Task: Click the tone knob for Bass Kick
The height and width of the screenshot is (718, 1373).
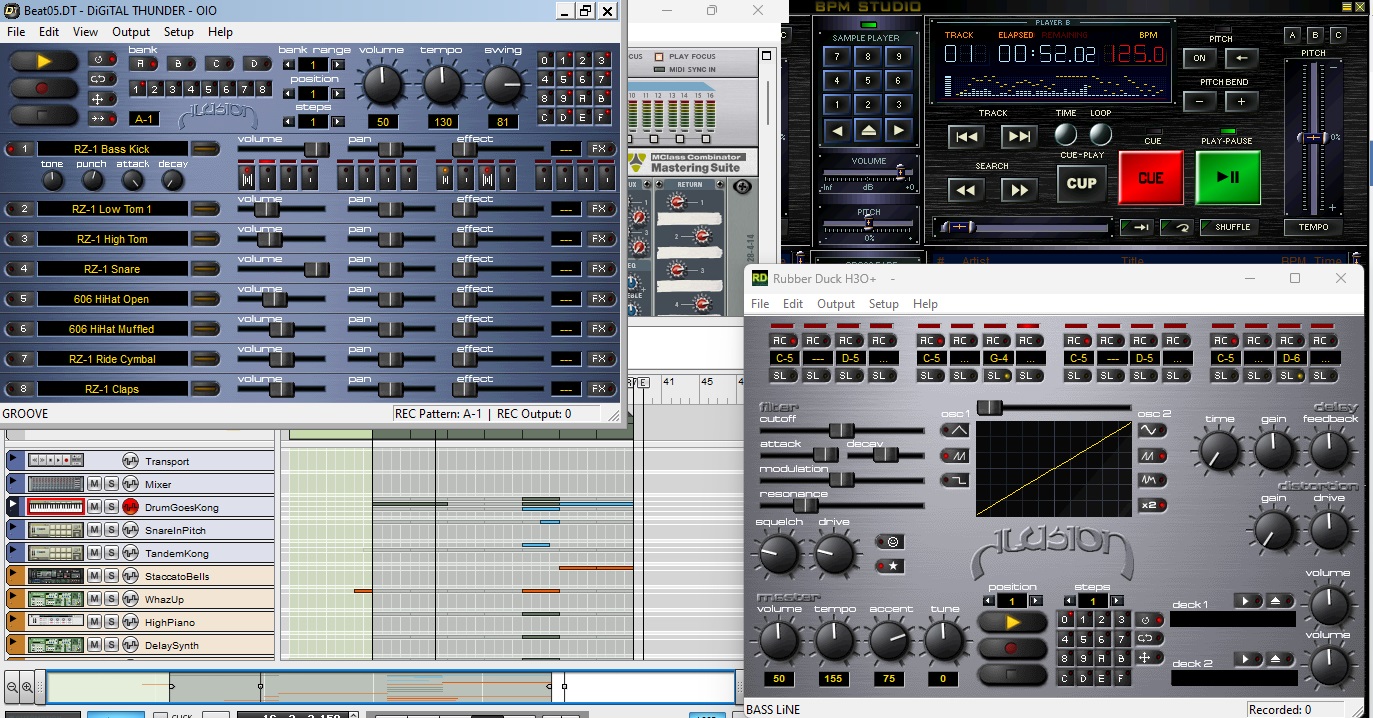Action: (x=52, y=181)
